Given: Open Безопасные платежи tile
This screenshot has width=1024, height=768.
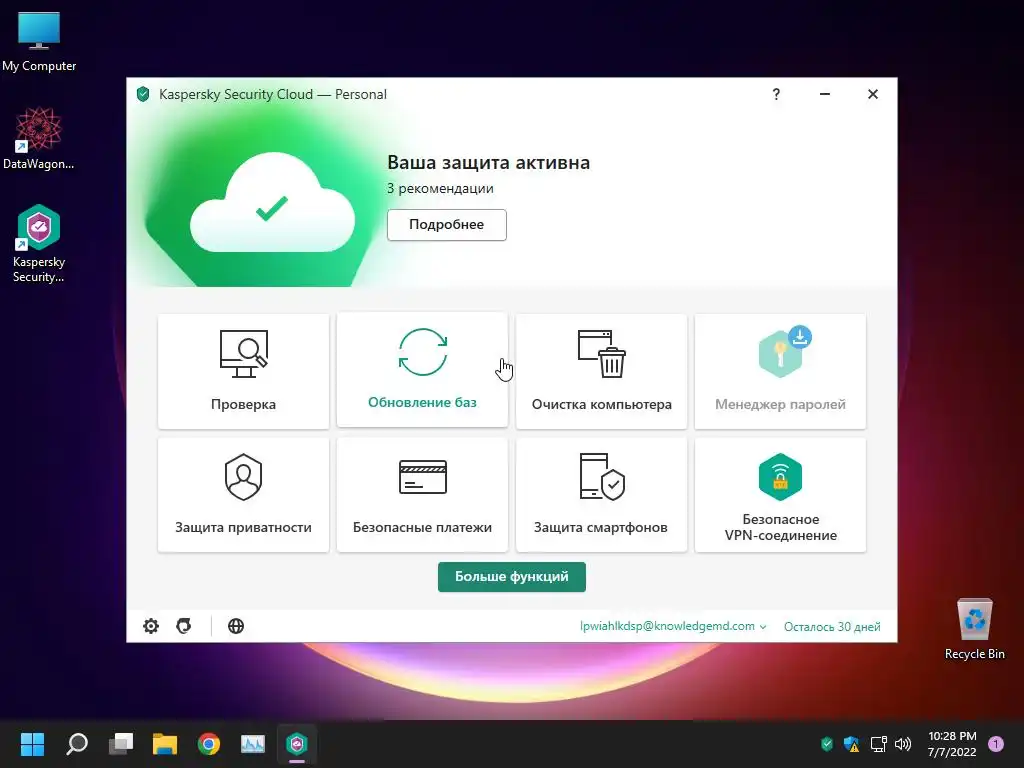Looking at the screenshot, I should click(422, 495).
